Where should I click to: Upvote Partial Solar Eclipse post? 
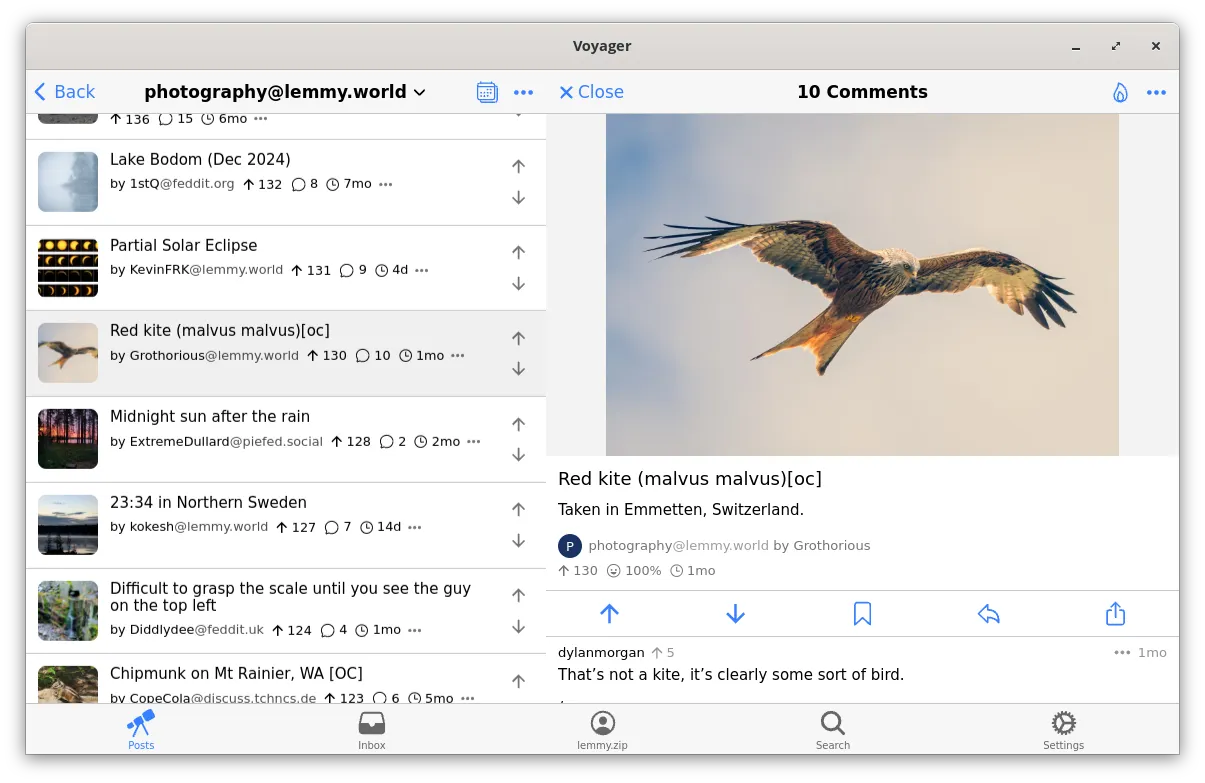[518, 253]
